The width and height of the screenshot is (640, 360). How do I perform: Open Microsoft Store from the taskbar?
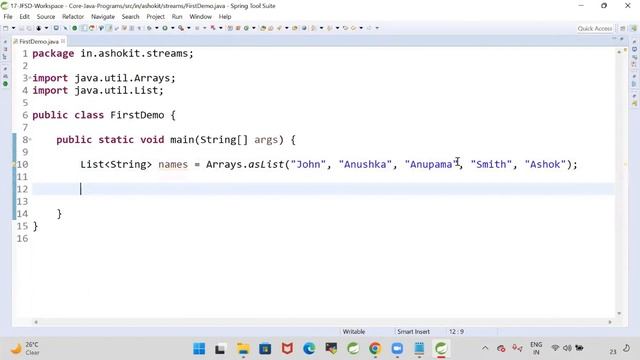(265, 349)
